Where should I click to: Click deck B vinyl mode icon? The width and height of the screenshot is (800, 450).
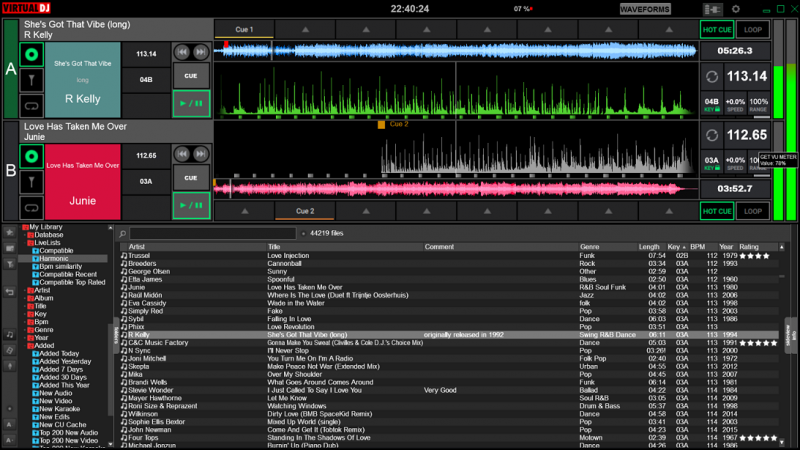point(31,157)
